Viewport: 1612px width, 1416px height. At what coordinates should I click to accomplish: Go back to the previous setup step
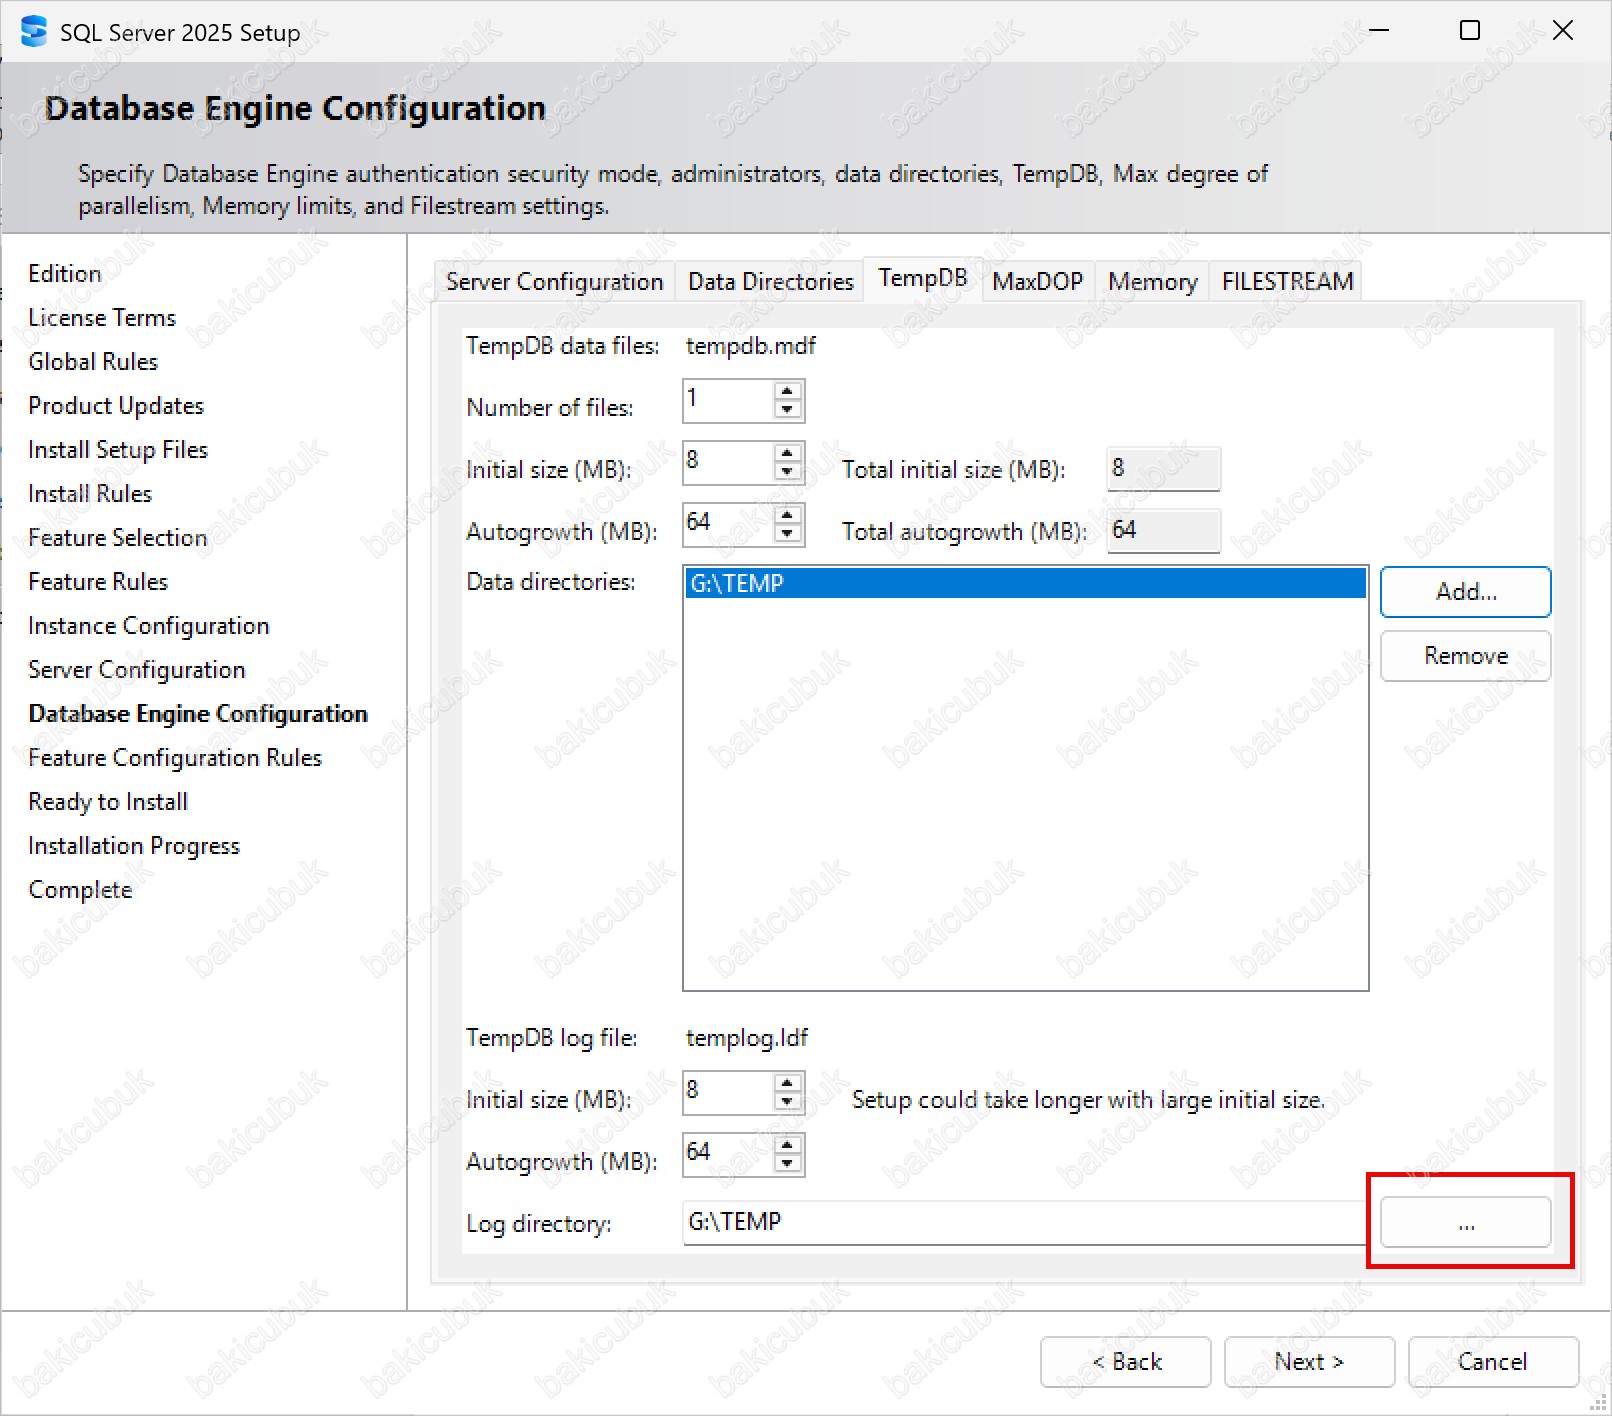pos(1125,1362)
